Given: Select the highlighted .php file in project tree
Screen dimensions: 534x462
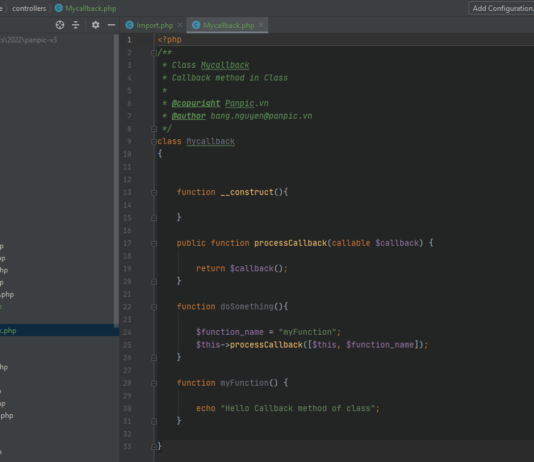Looking at the screenshot, I should (60, 331).
